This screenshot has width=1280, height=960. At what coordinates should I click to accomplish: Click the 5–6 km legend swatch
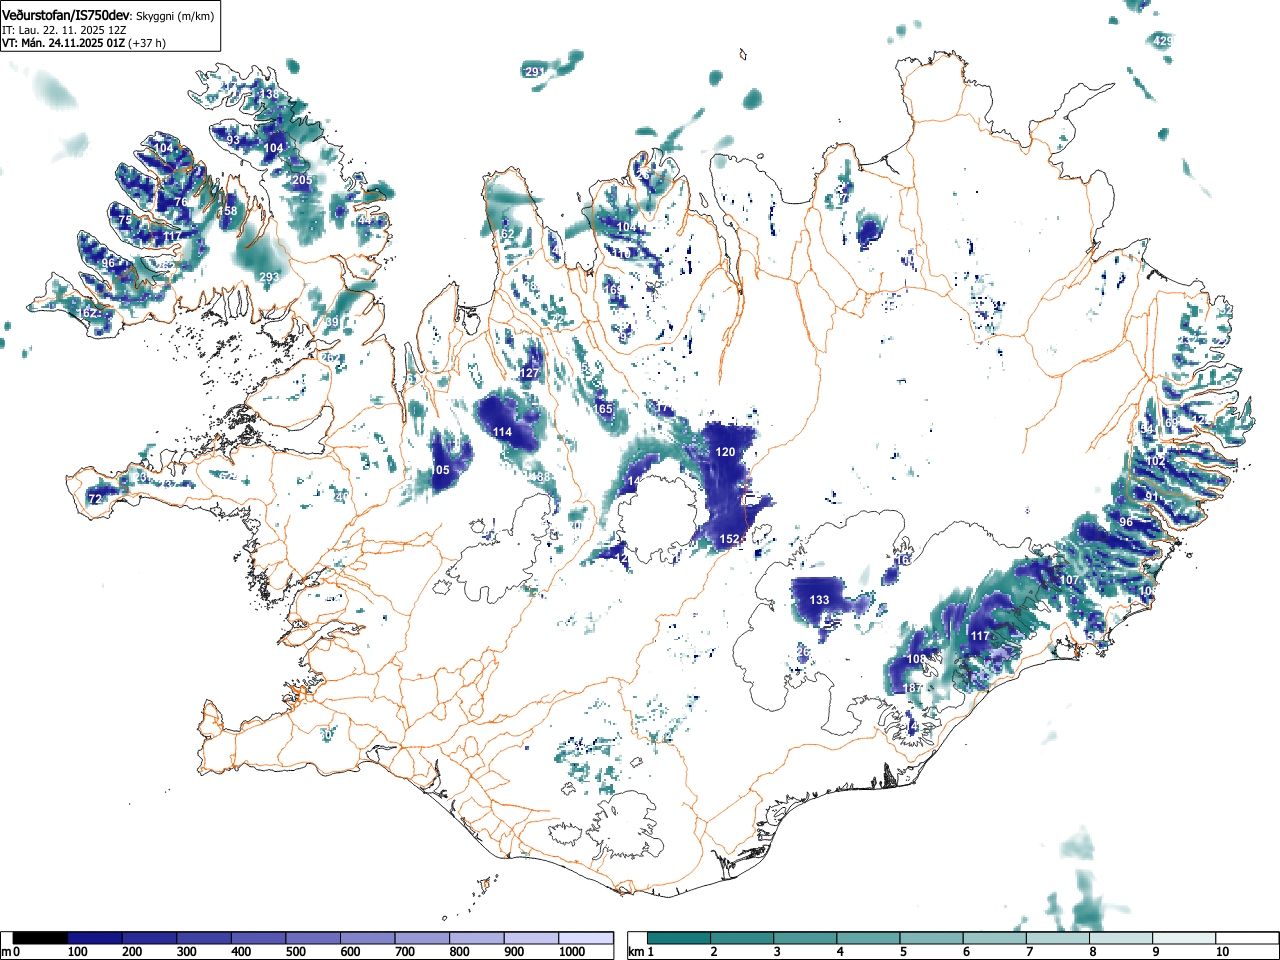tap(932, 938)
